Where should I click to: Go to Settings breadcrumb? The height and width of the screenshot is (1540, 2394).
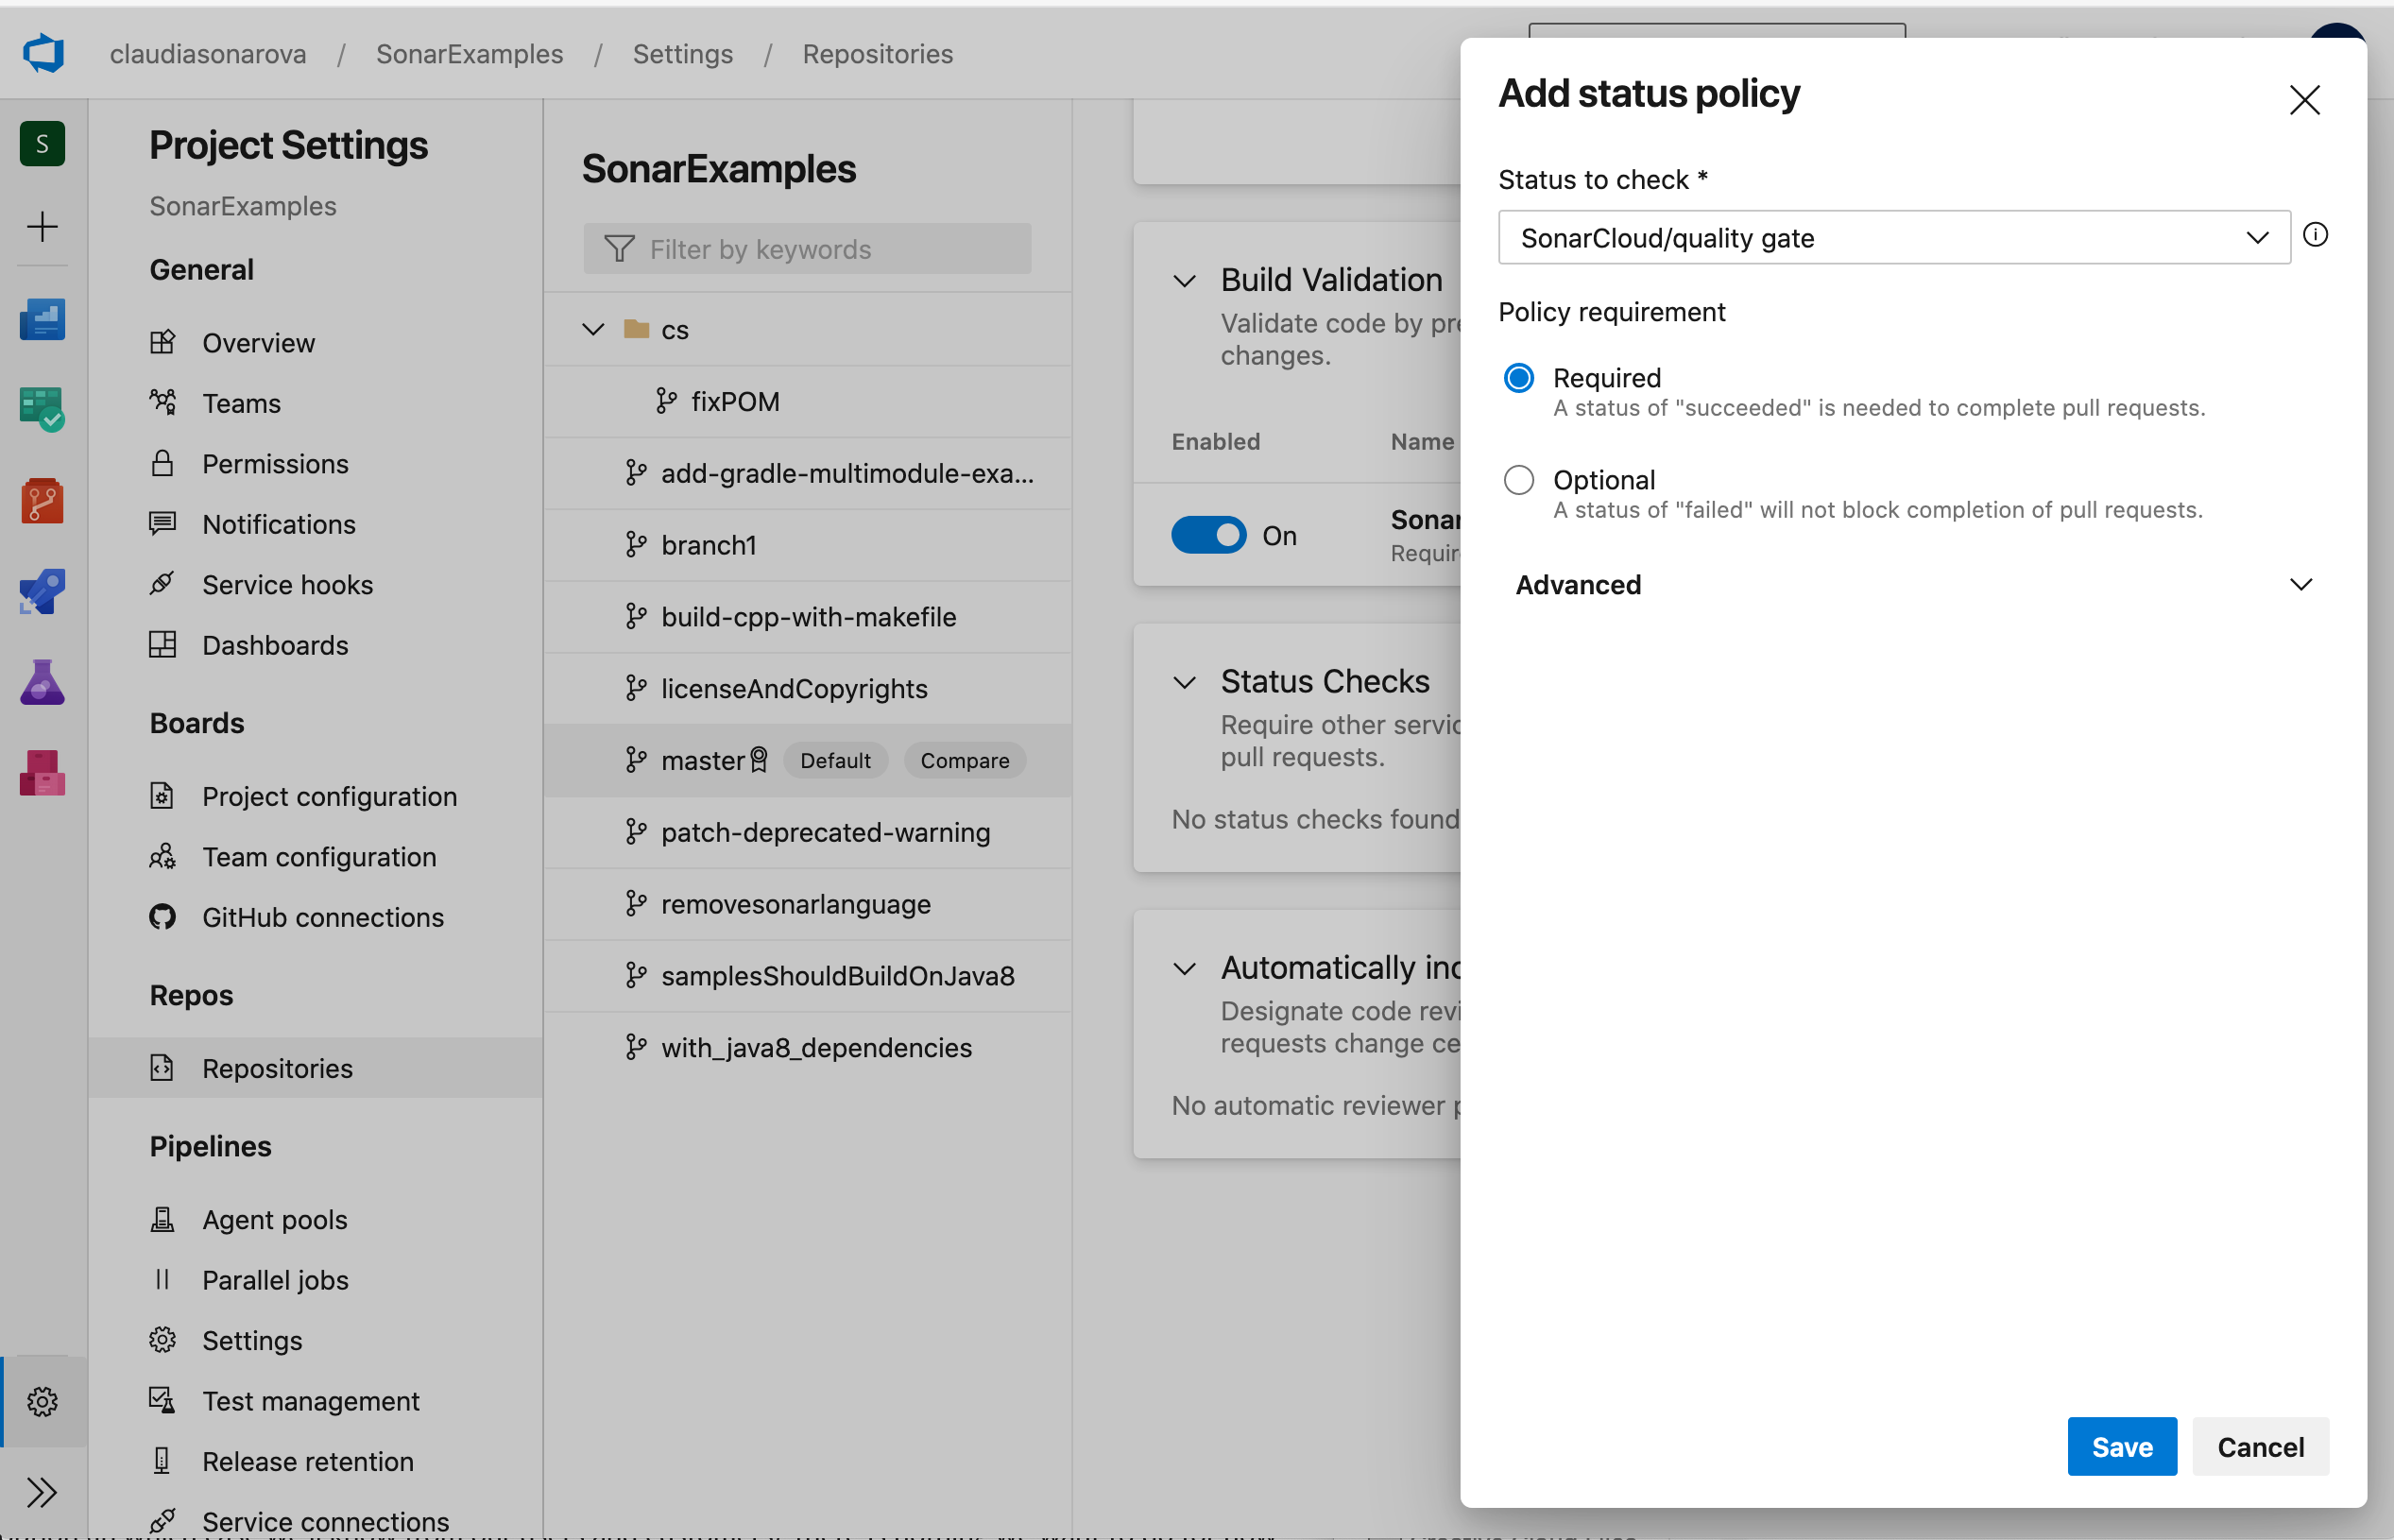point(682,54)
